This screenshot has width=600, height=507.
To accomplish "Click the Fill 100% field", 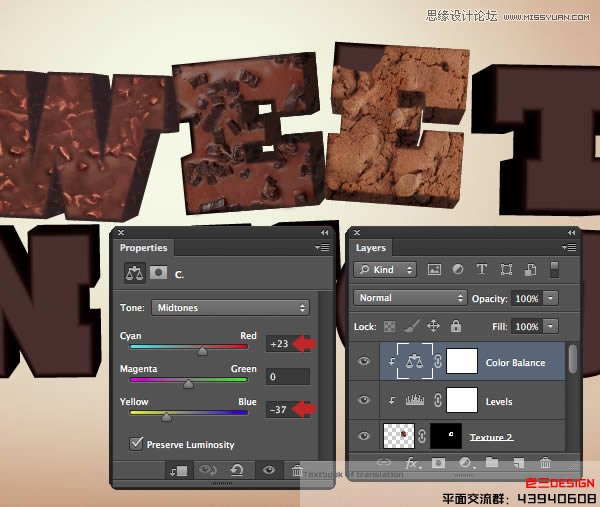I will click(527, 327).
